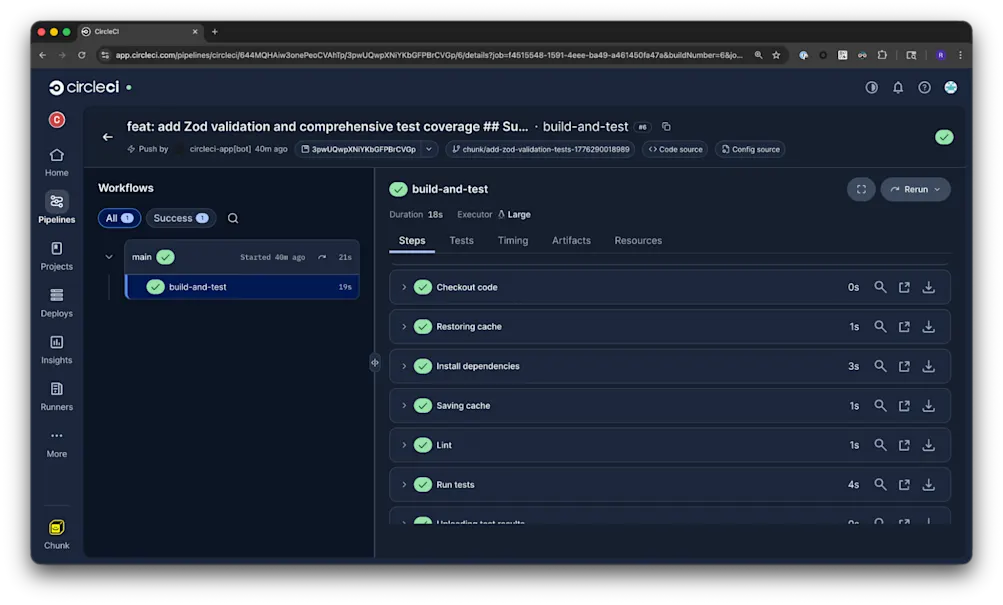Toggle fullscreen view of the job panel

point(861,189)
